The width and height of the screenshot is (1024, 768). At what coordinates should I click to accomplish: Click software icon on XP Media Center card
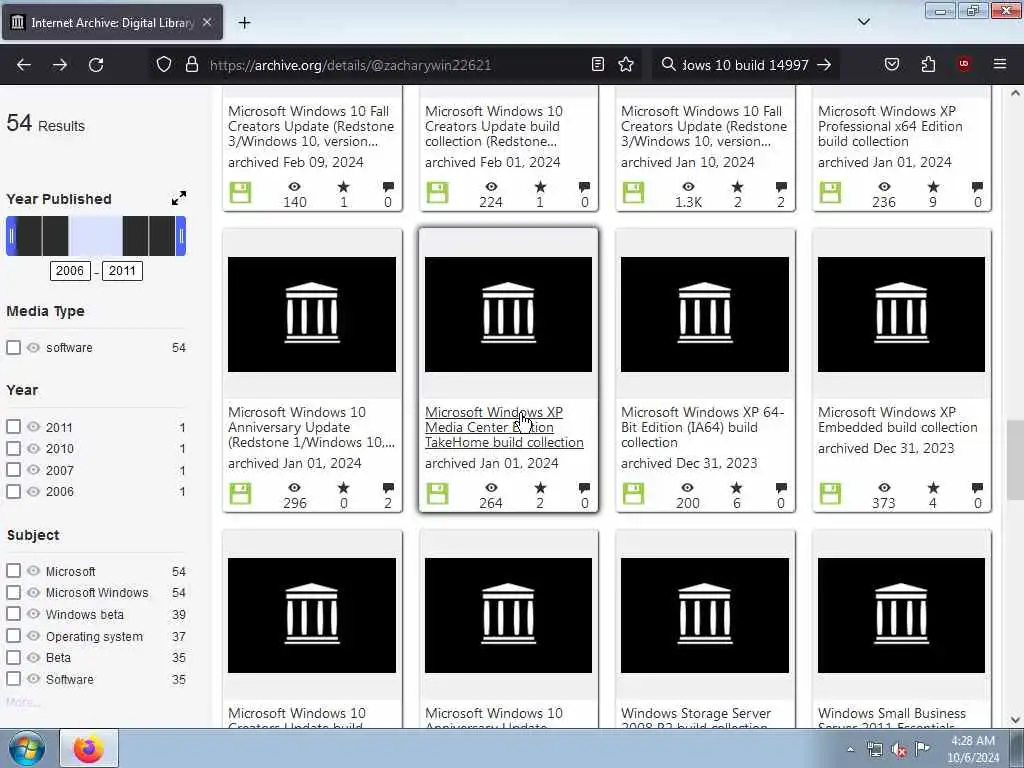437,494
